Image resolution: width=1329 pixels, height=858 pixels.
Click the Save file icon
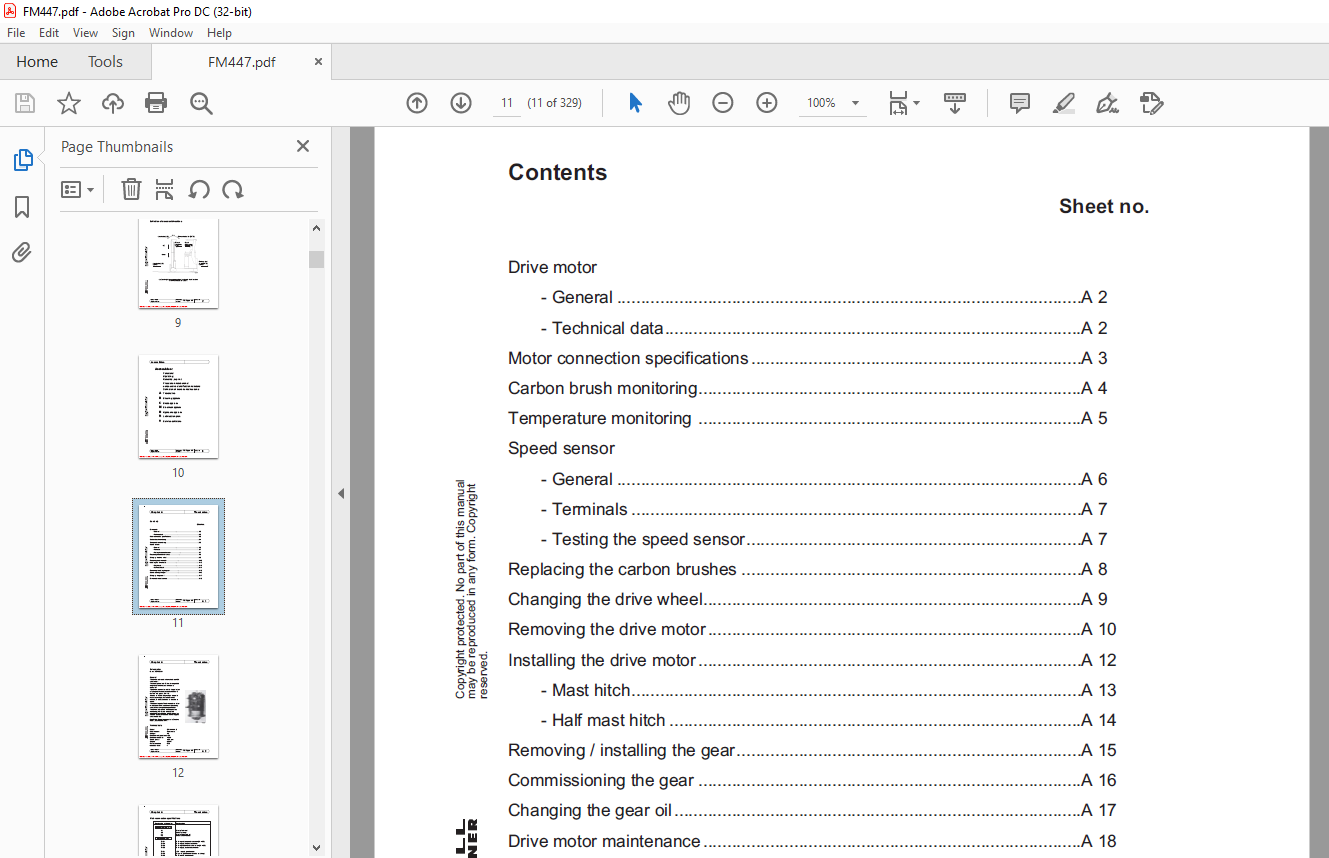(25, 103)
